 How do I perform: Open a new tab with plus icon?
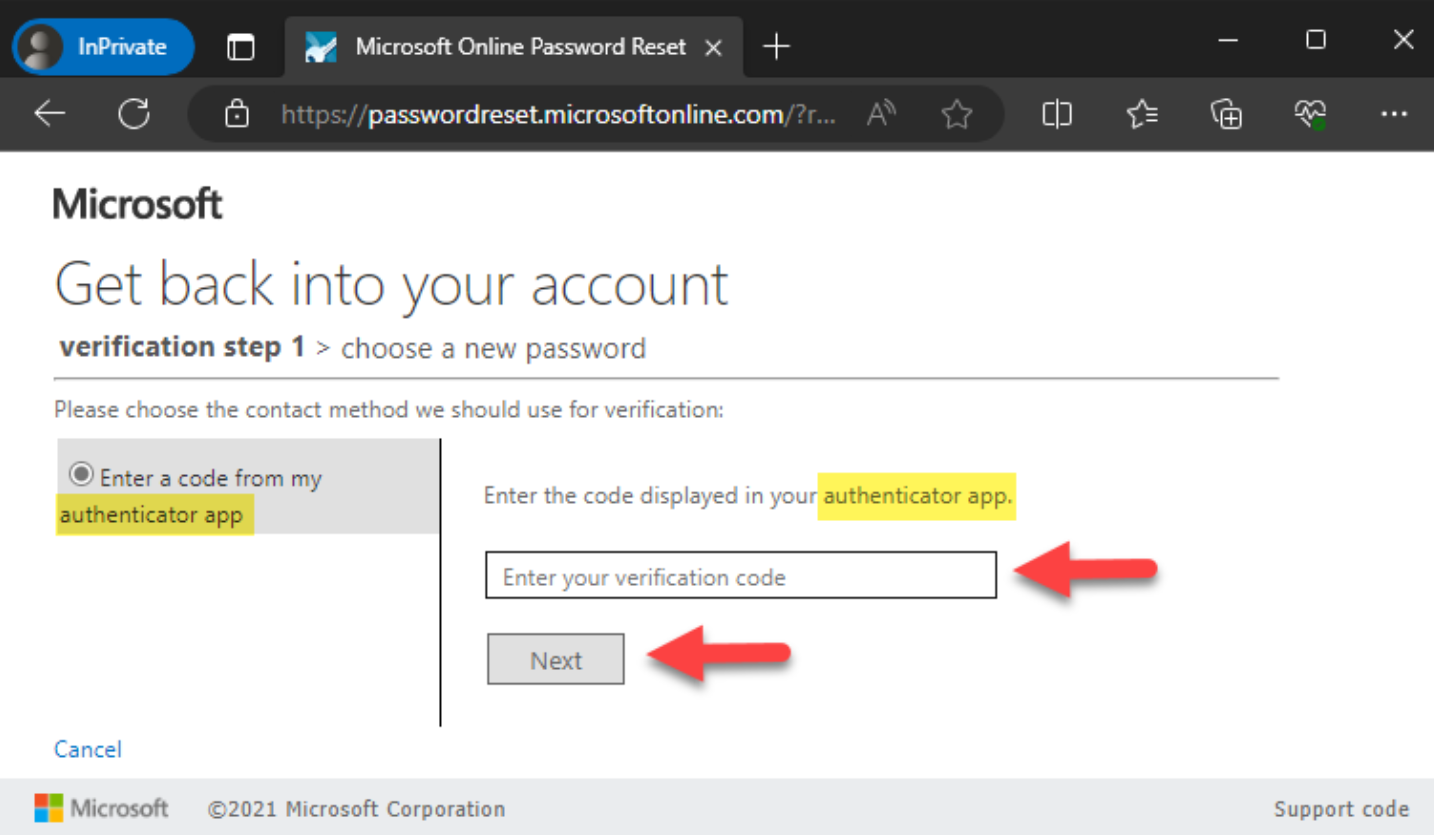[x=776, y=46]
